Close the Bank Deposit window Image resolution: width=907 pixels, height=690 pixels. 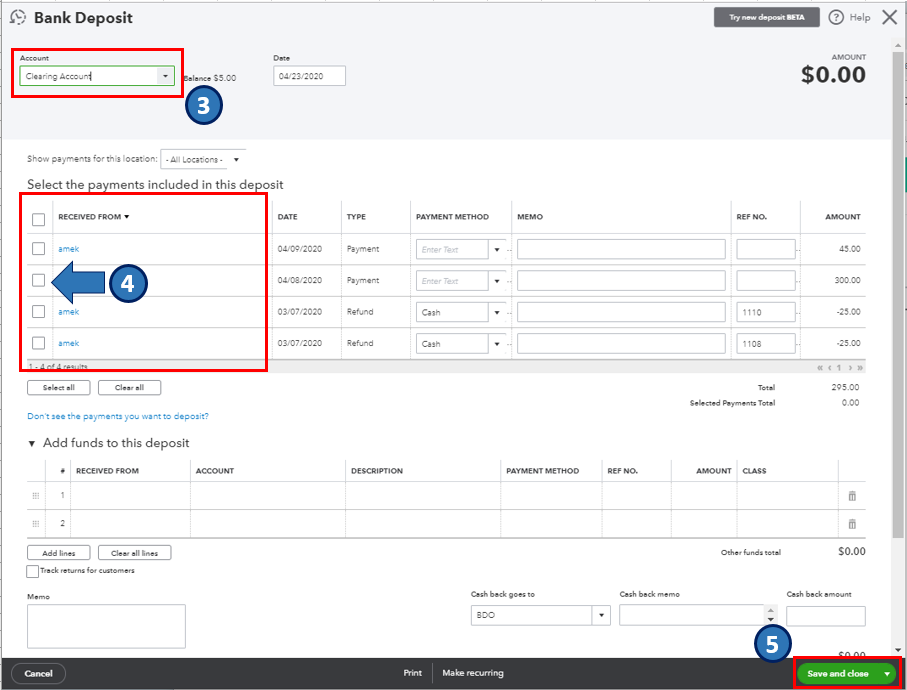[x=889, y=17]
